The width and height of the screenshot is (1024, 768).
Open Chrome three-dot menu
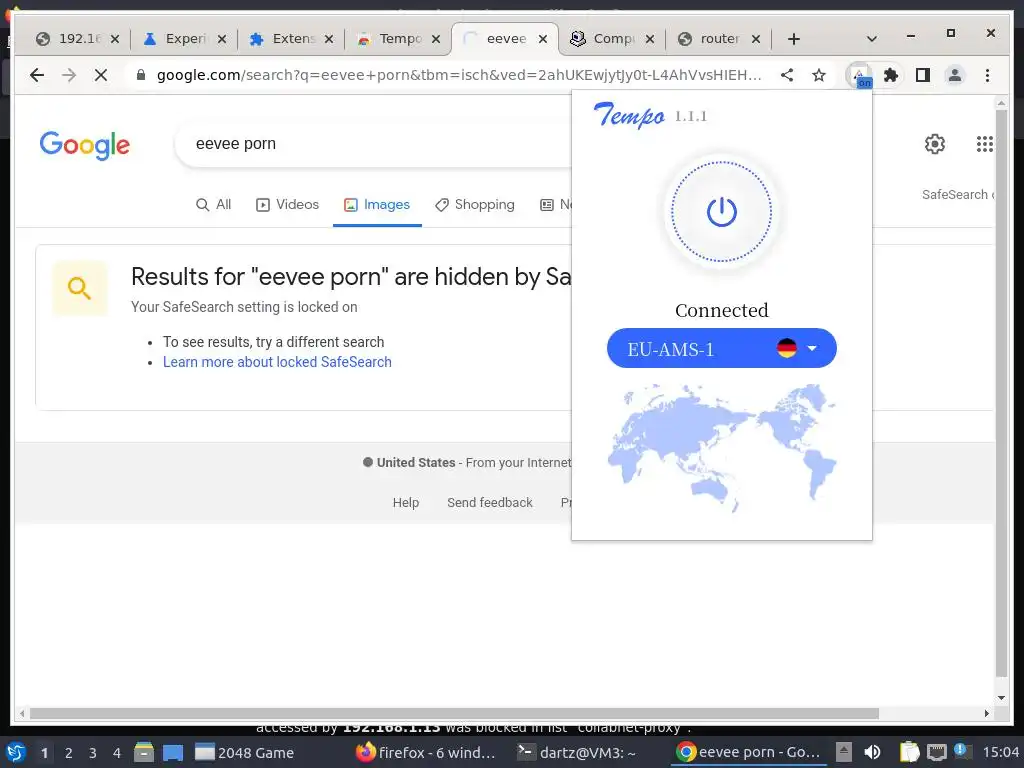[987, 75]
